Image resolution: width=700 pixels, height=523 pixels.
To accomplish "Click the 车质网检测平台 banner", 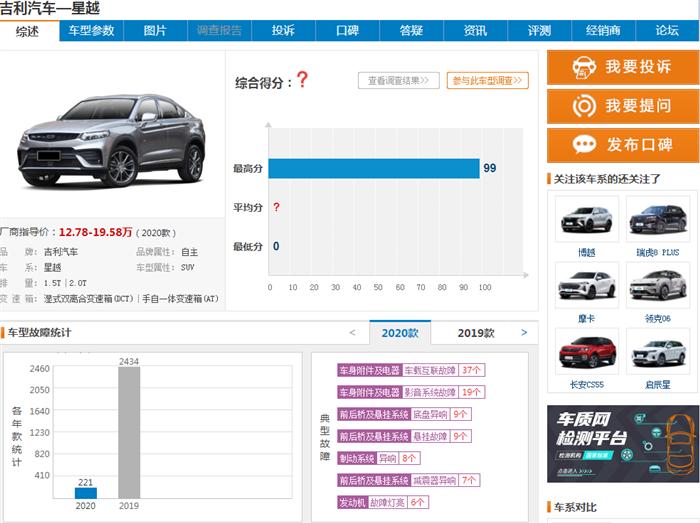I will [x=623, y=444].
